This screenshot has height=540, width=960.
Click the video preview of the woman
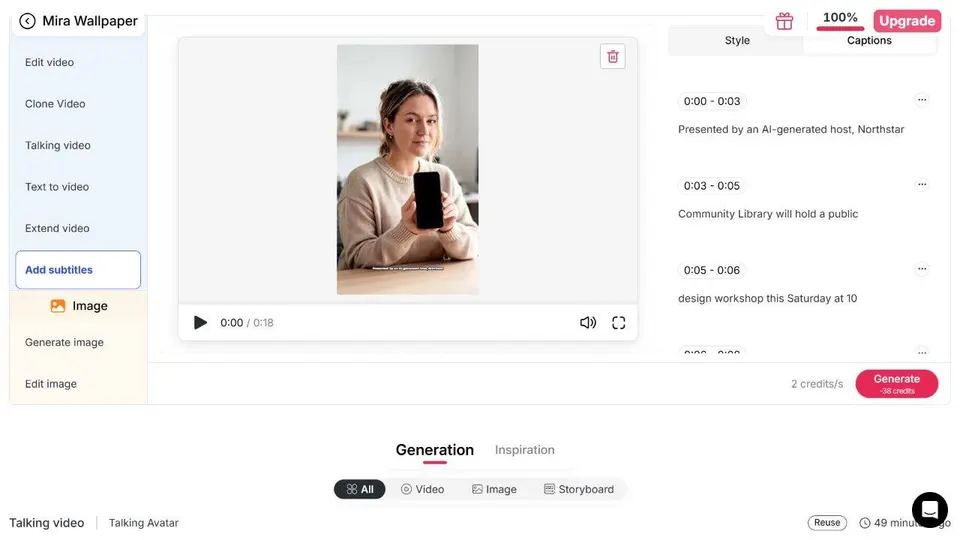[407, 170]
